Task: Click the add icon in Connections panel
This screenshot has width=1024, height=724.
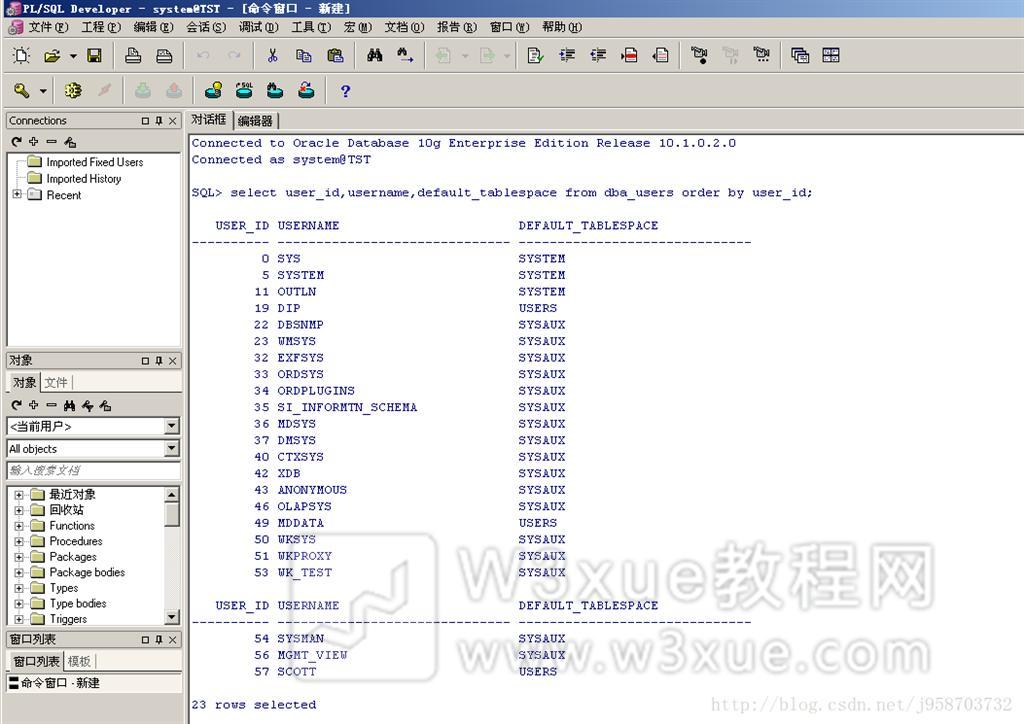Action: pos(34,142)
